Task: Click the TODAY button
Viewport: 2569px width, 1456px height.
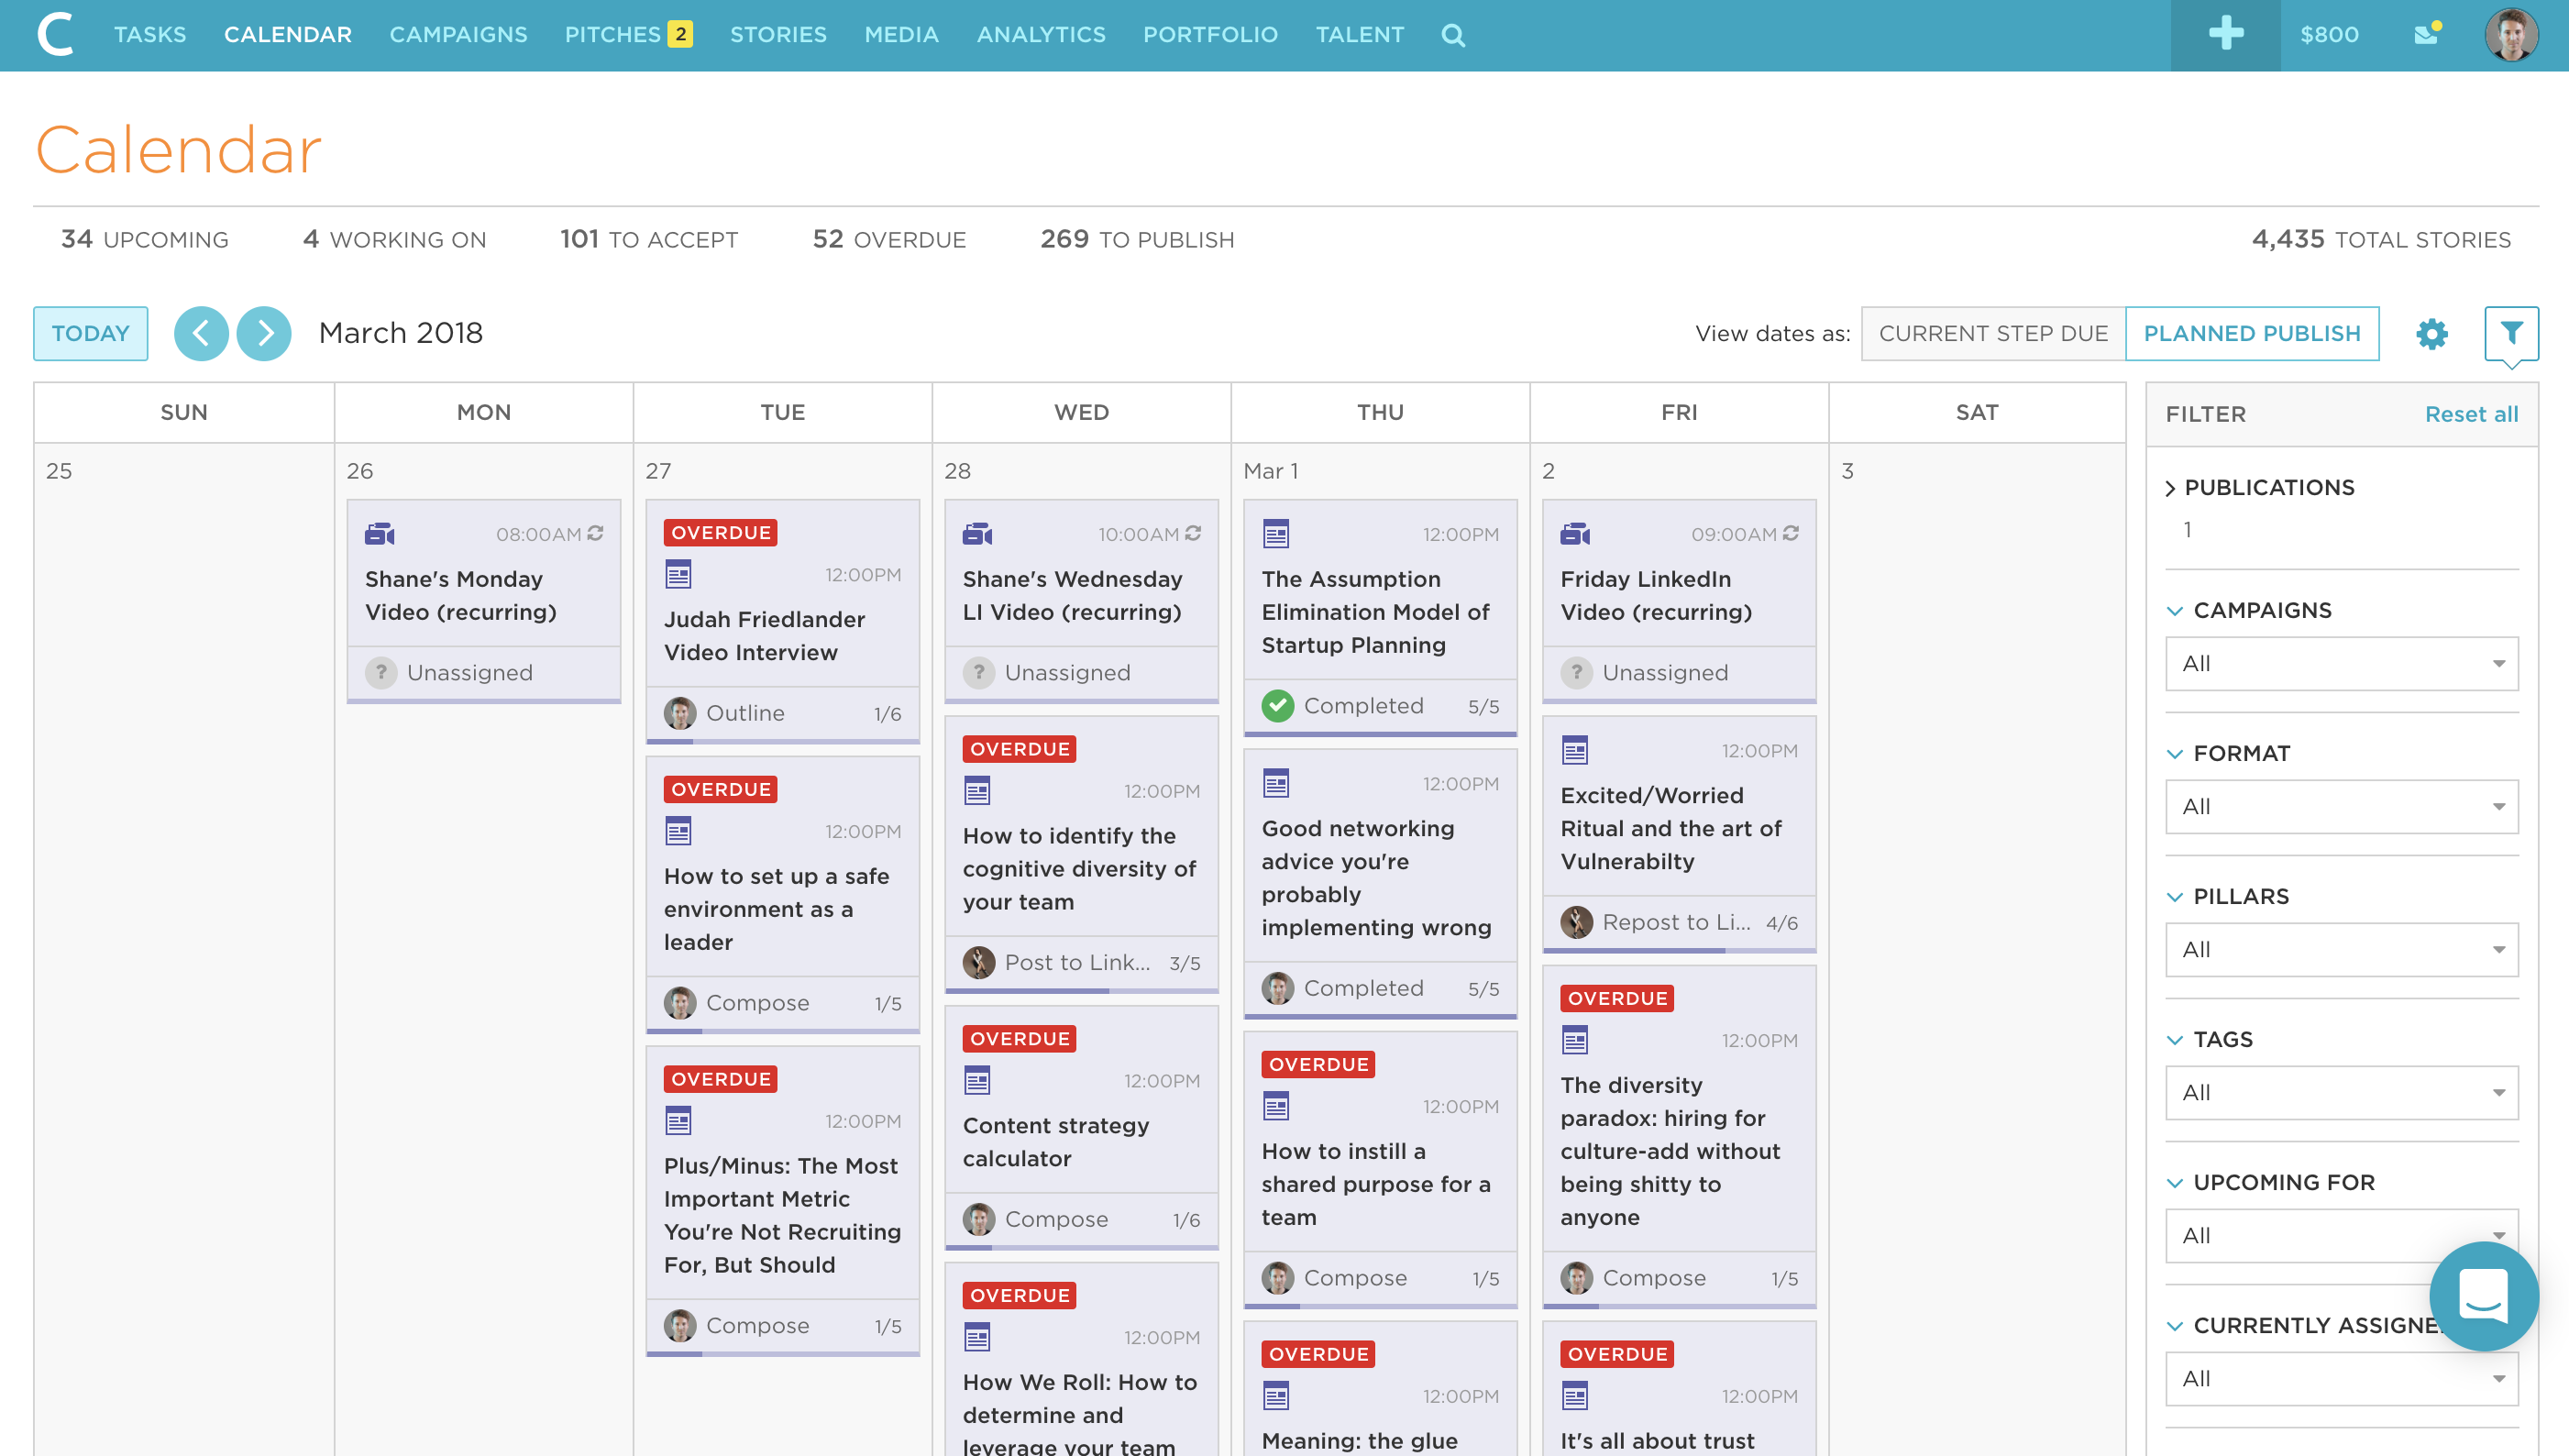Action: 90,333
